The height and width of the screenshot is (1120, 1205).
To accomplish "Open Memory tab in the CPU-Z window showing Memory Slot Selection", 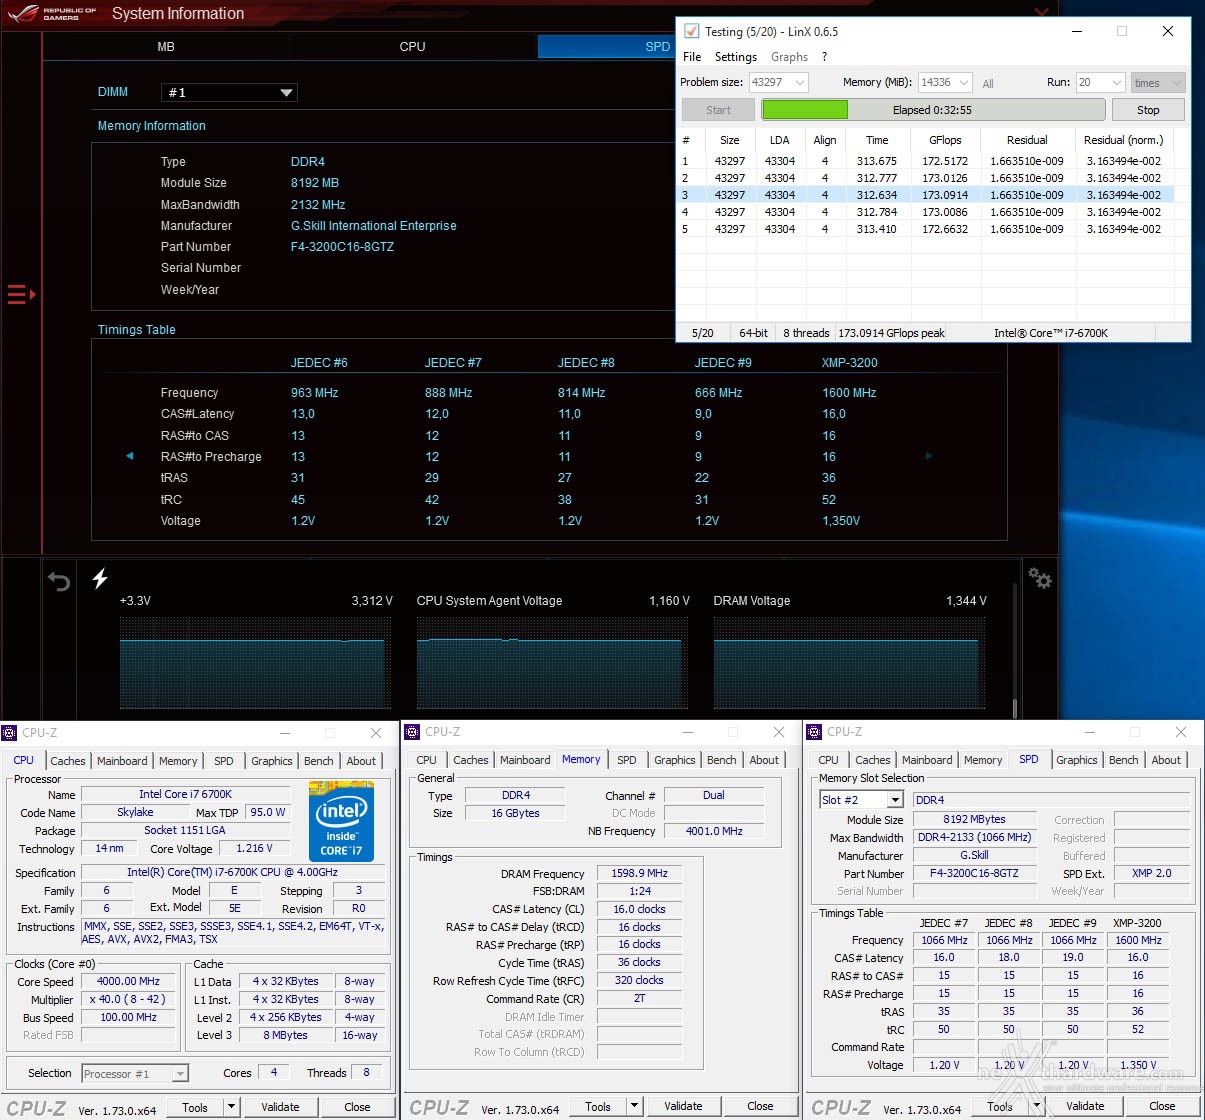I will 983,760.
